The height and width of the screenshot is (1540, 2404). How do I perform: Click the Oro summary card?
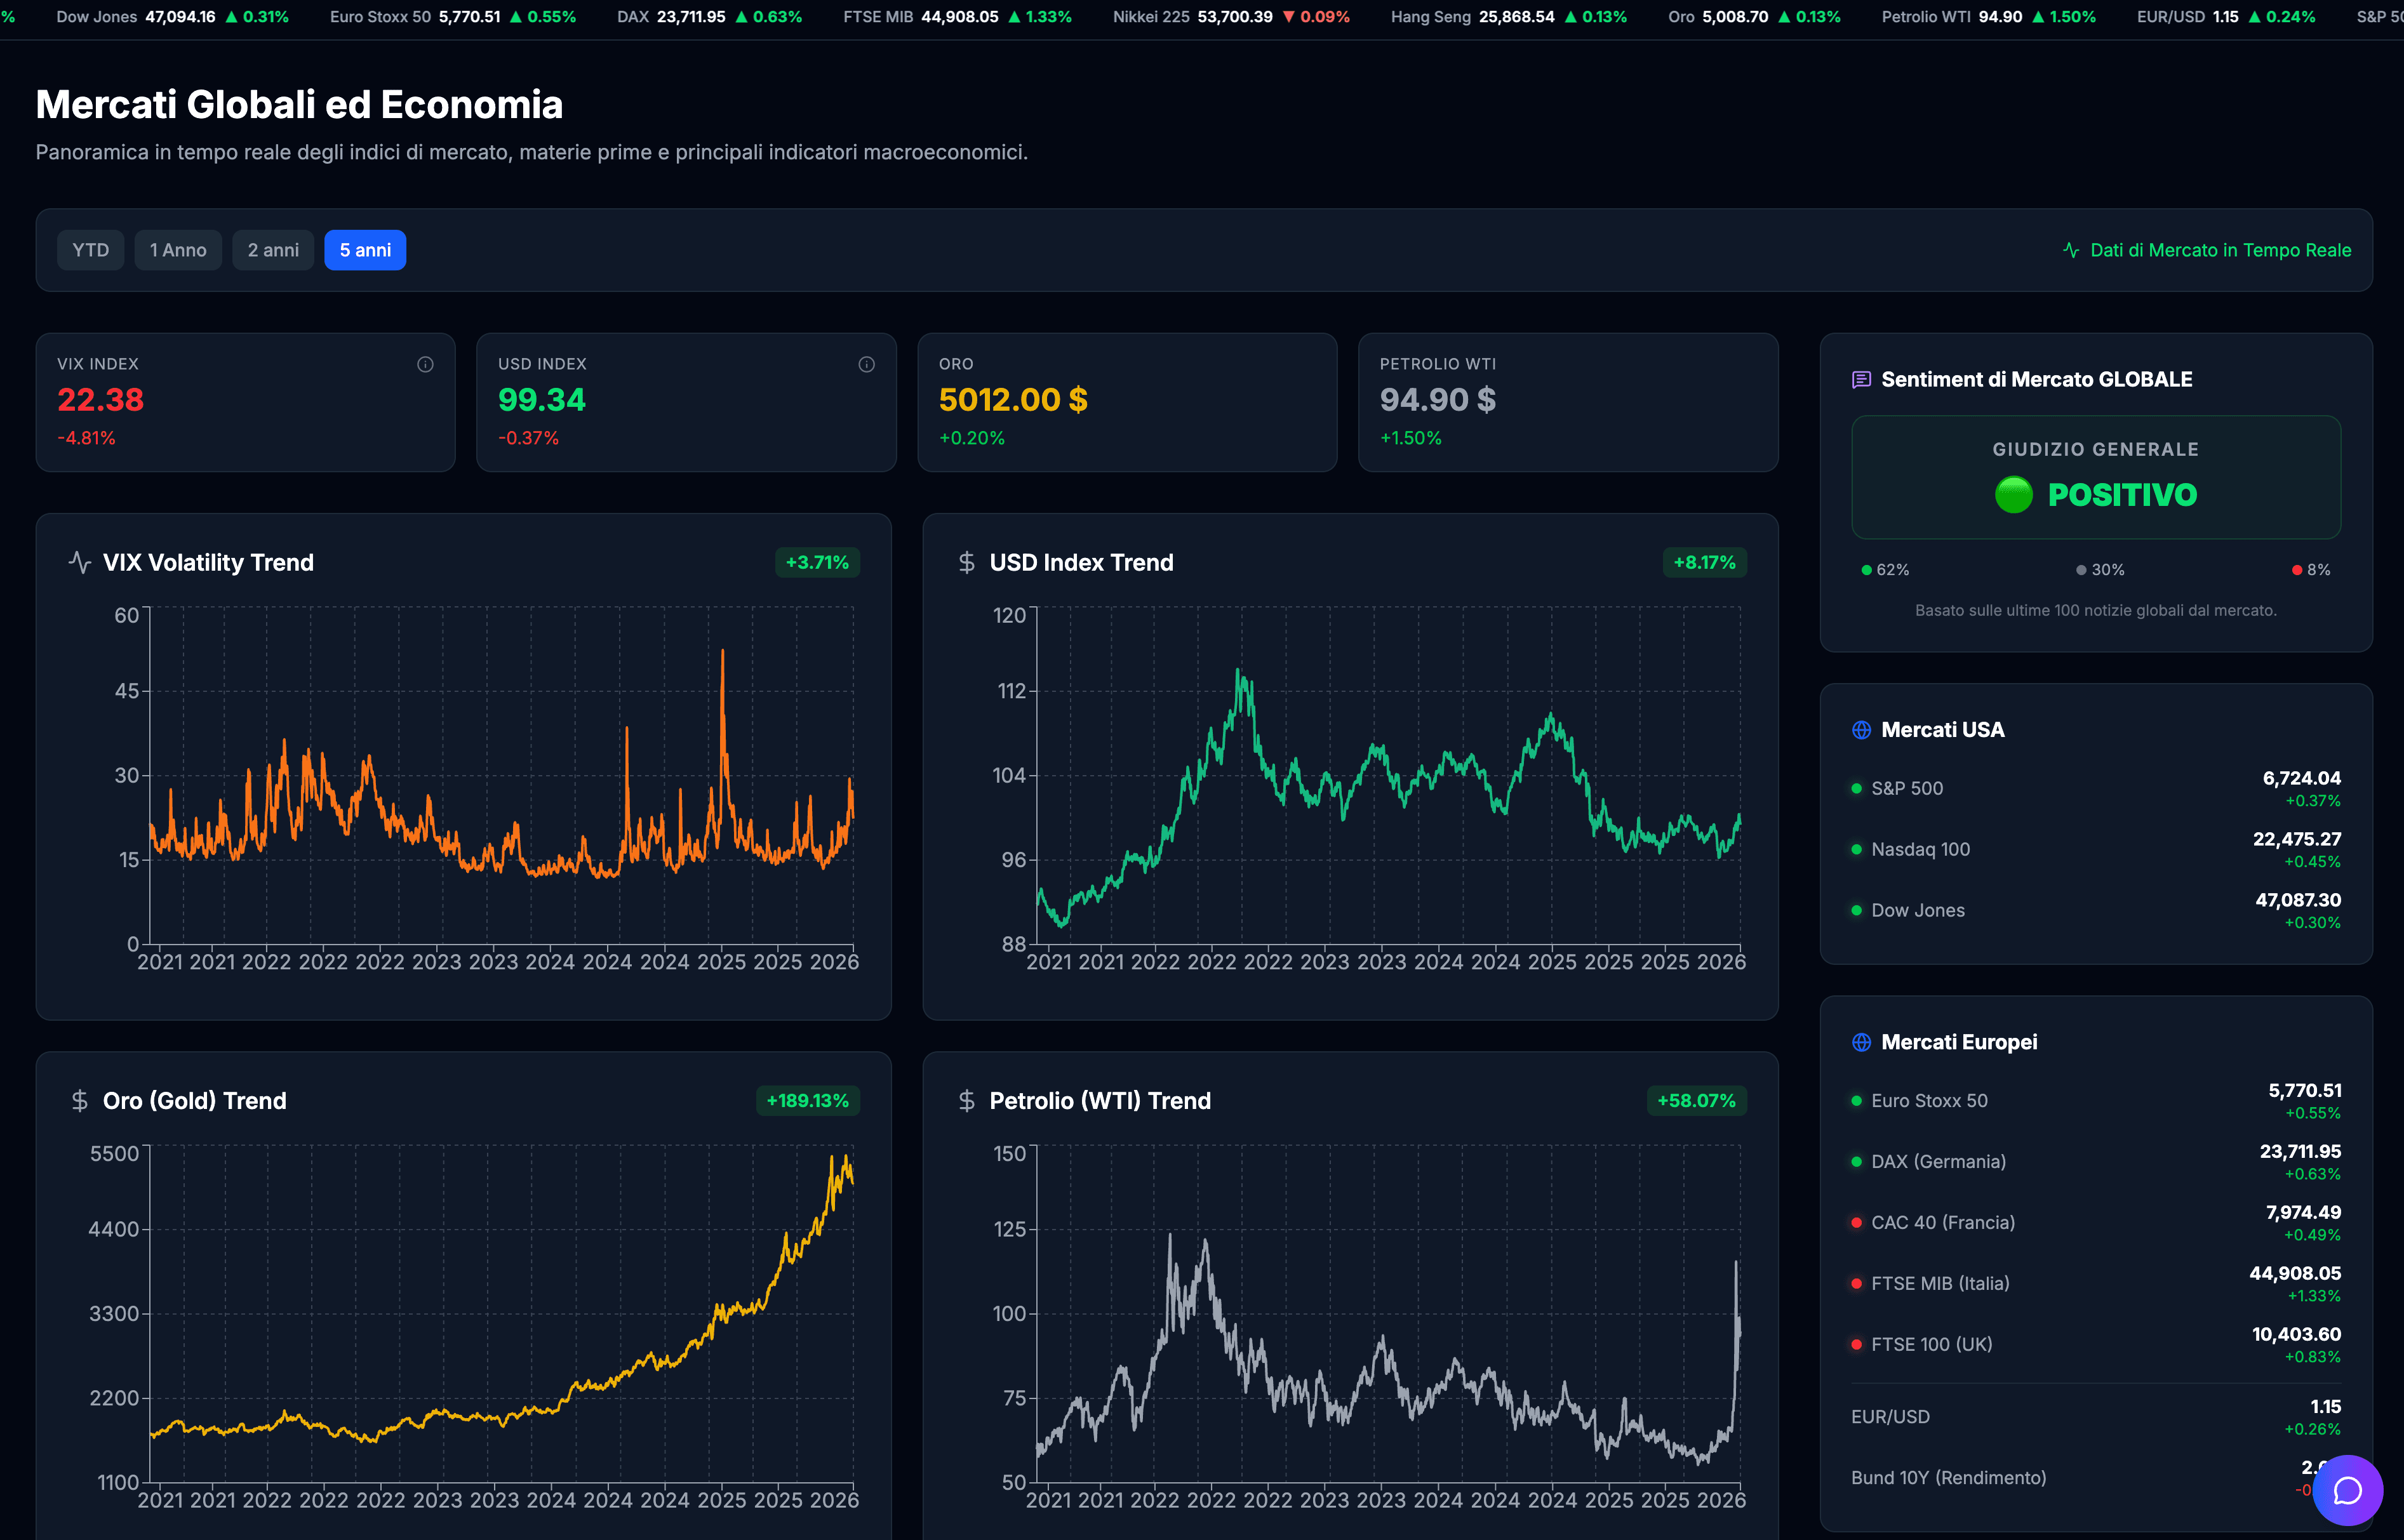(1127, 402)
